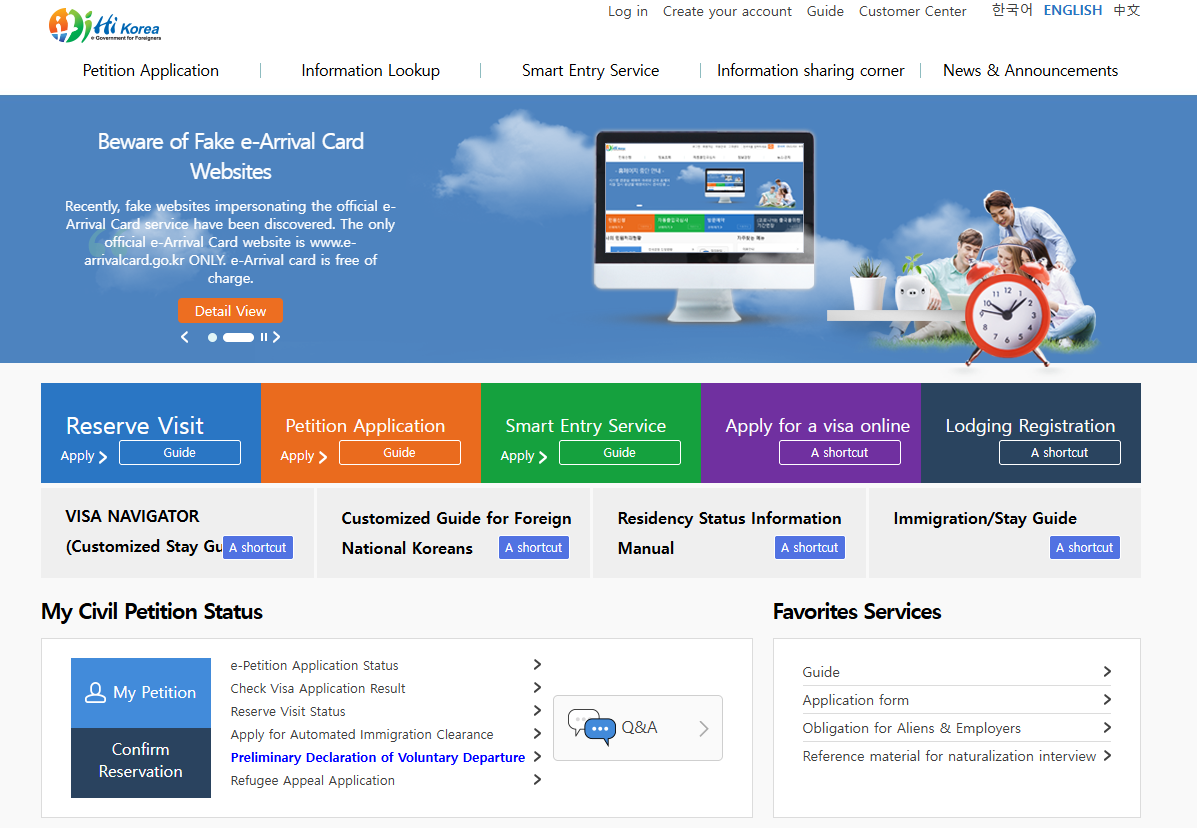Image resolution: width=1197 pixels, height=828 pixels.
Task: Open Smart Entry Service menu
Action: 590,70
